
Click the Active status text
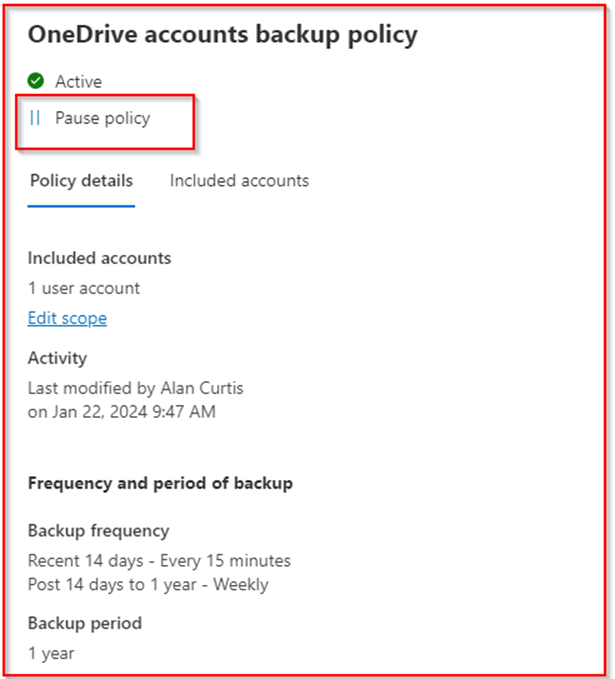(x=78, y=81)
